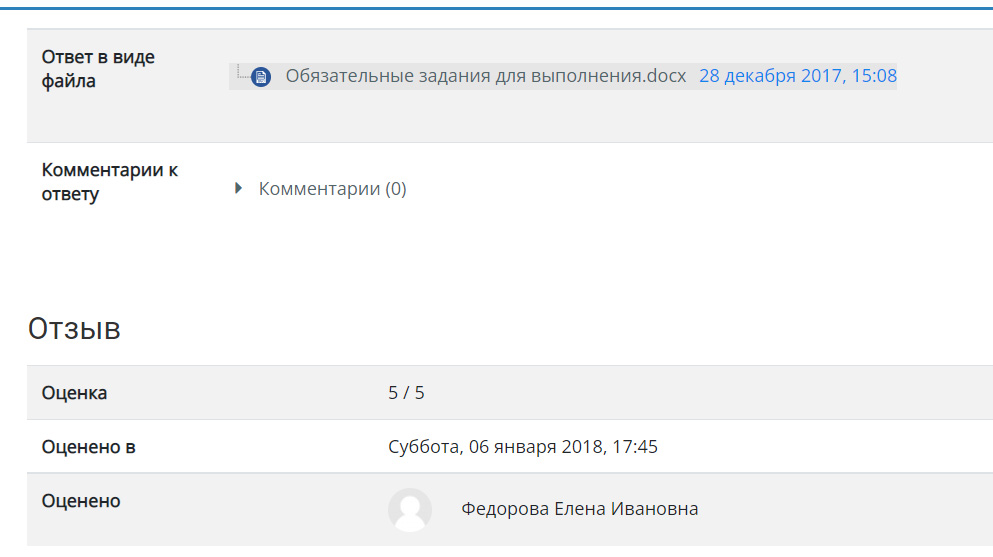
Task: Click the docx document file icon
Action: click(x=261, y=77)
